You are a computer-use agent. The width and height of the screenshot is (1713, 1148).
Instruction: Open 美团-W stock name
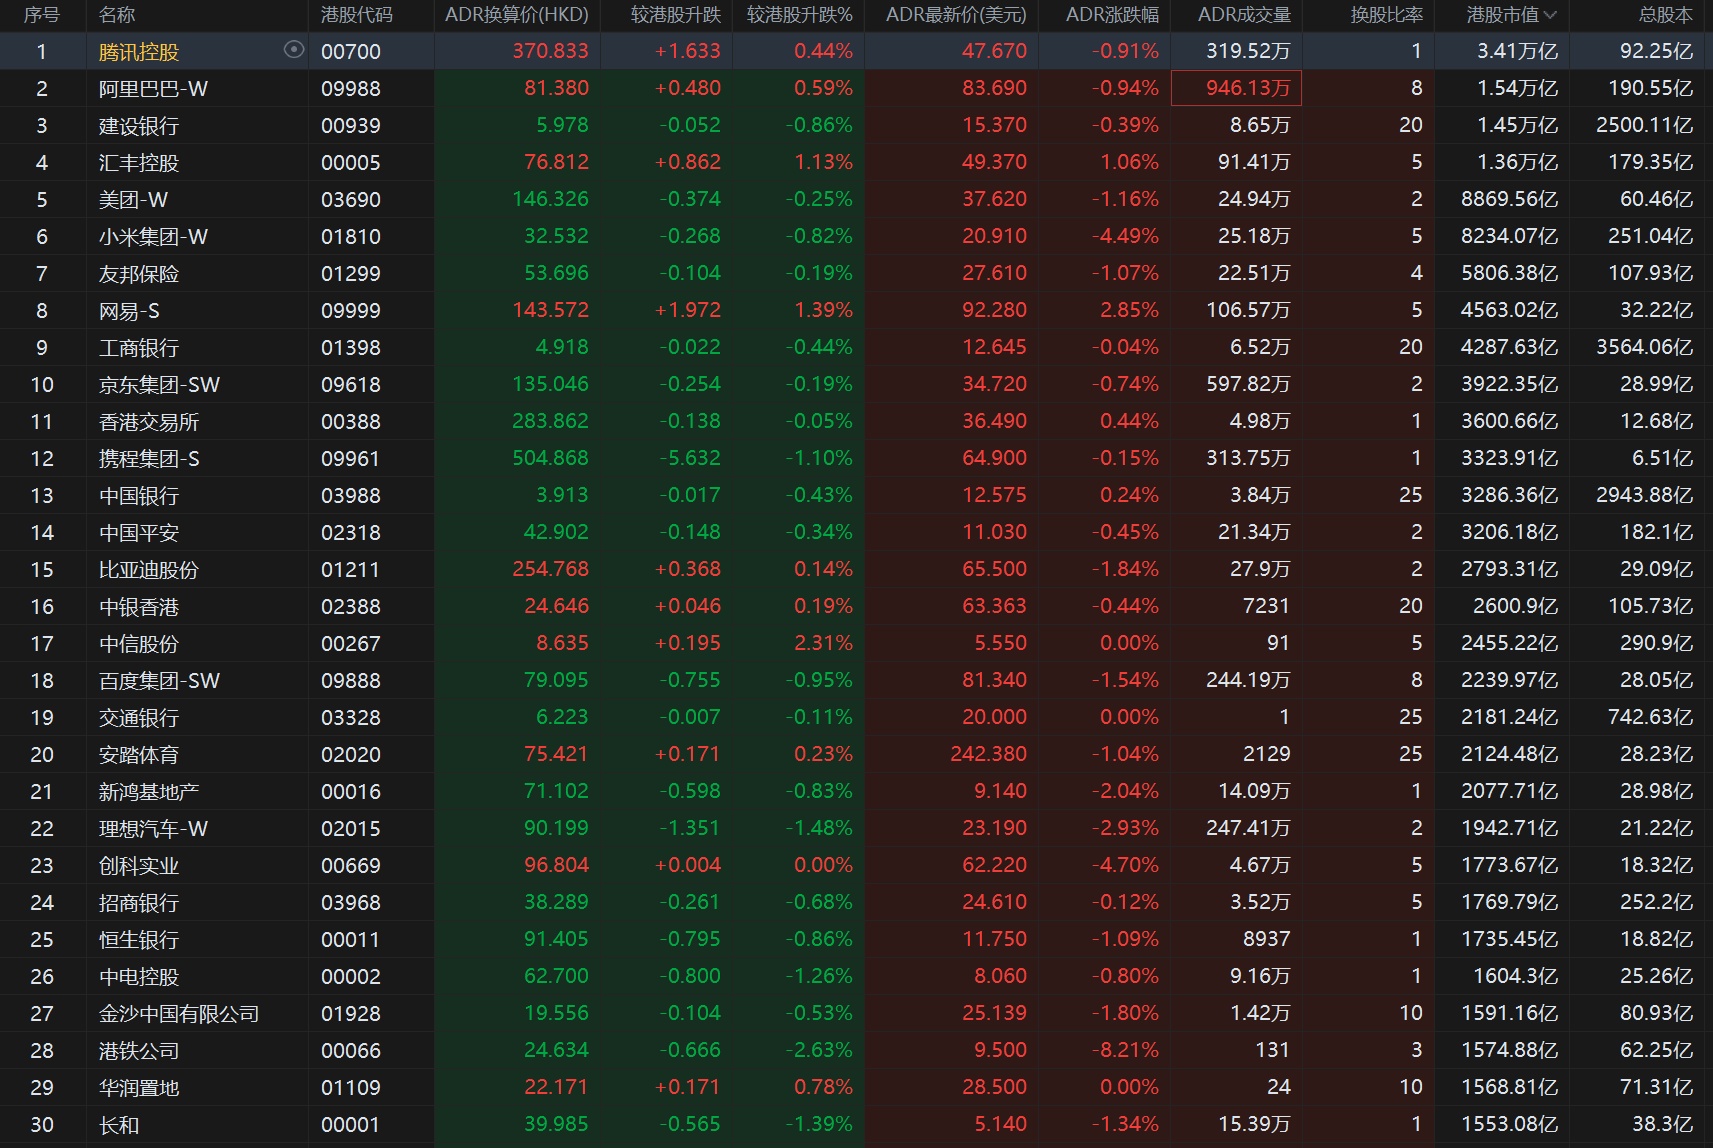133,200
